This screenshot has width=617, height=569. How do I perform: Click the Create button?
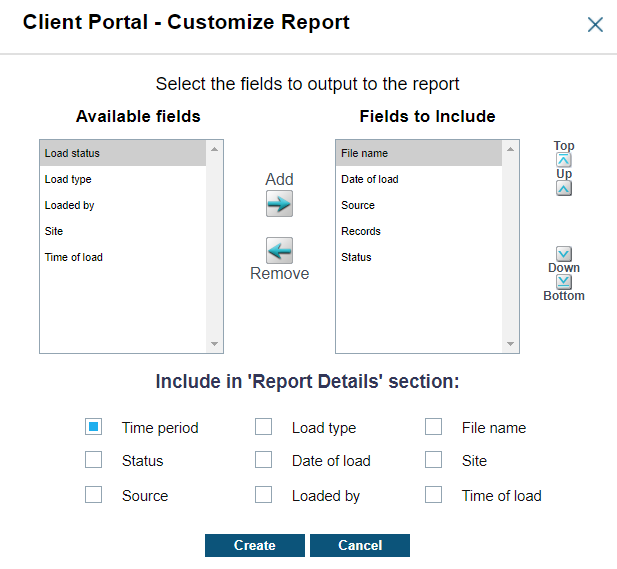[254, 545]
